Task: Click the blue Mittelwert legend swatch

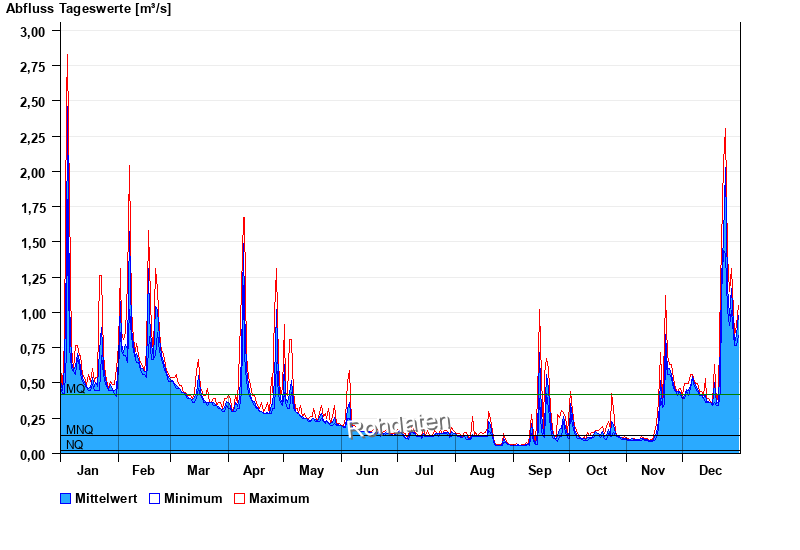Action: [66, 498]
